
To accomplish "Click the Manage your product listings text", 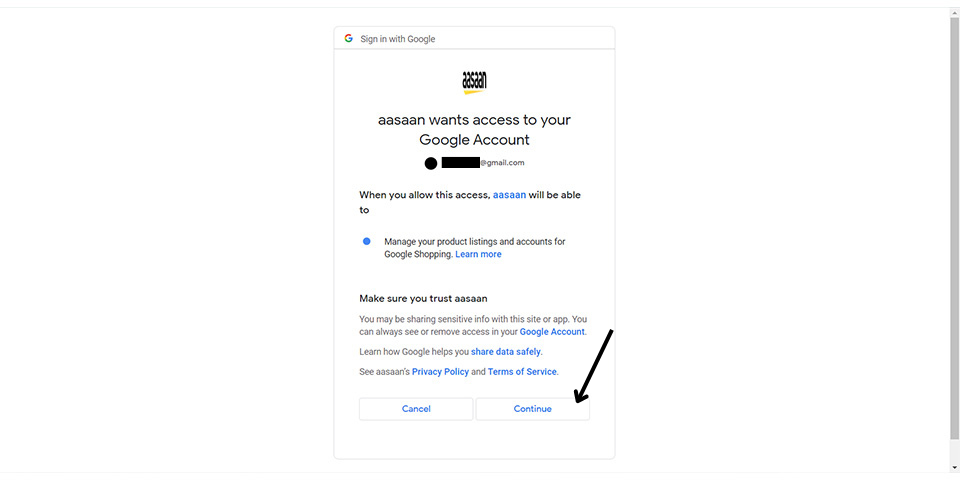I will click(474, 248).
